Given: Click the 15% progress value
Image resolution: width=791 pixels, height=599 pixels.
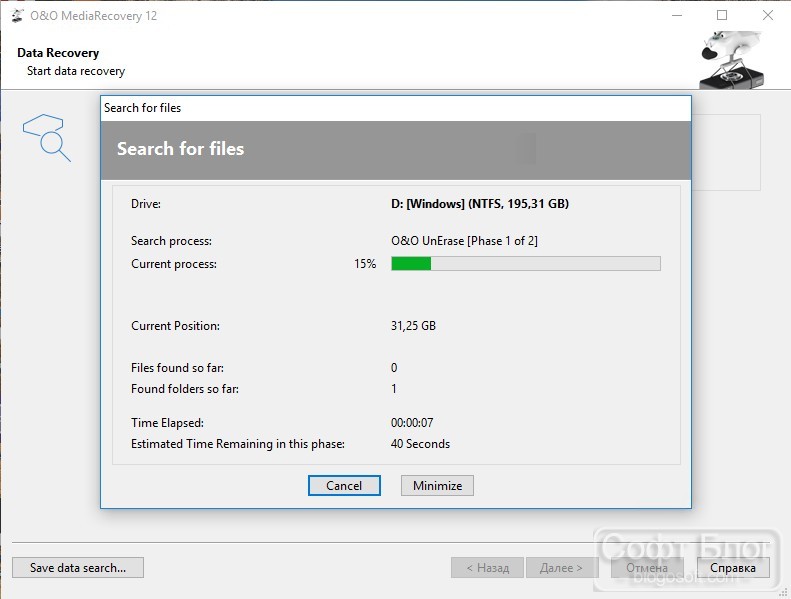Looking at the screenshot, I should pyautogui.click(x=365, y=263).
